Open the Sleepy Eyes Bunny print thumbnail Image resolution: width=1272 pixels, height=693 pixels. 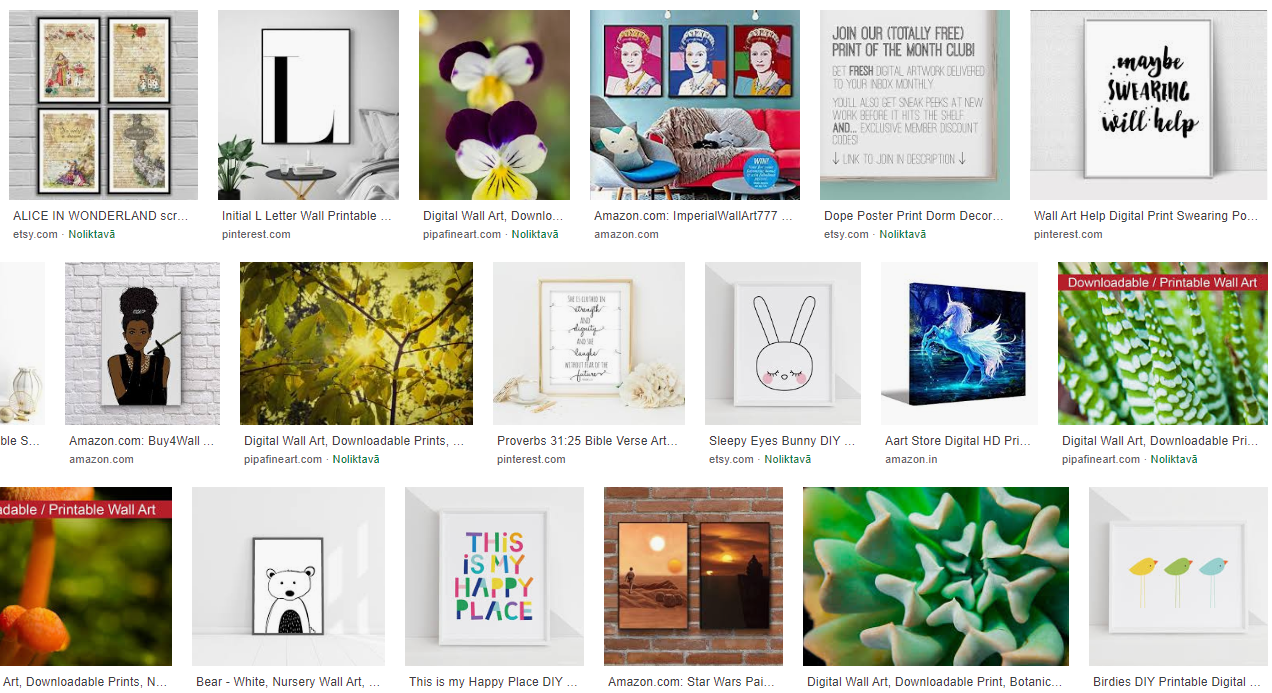[783, 344]
